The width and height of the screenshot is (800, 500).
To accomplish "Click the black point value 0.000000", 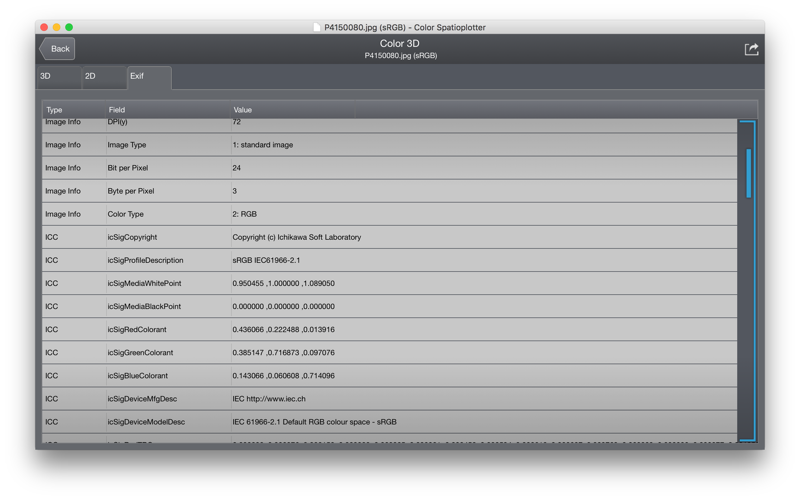I will click(x=284, y=307).
